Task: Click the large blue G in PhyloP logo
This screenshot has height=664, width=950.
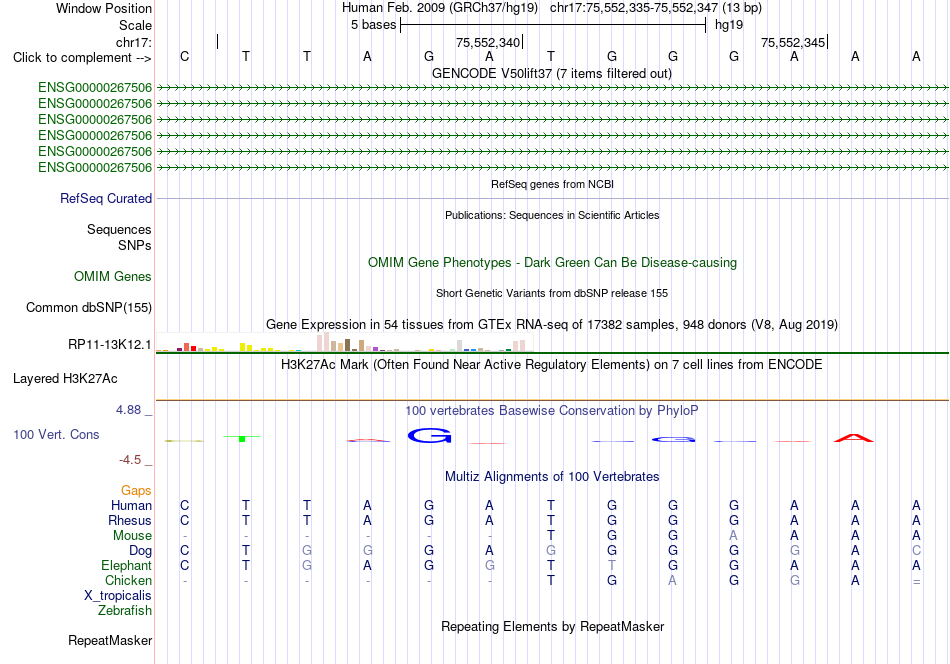Action: pyautogui.click(x=430, y=435)
